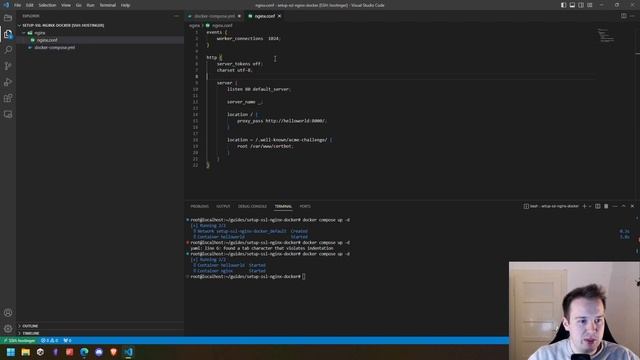This screenshot has height=360, width=640.
Task: Open the Edit menu
Action: (x=30, y=5)
